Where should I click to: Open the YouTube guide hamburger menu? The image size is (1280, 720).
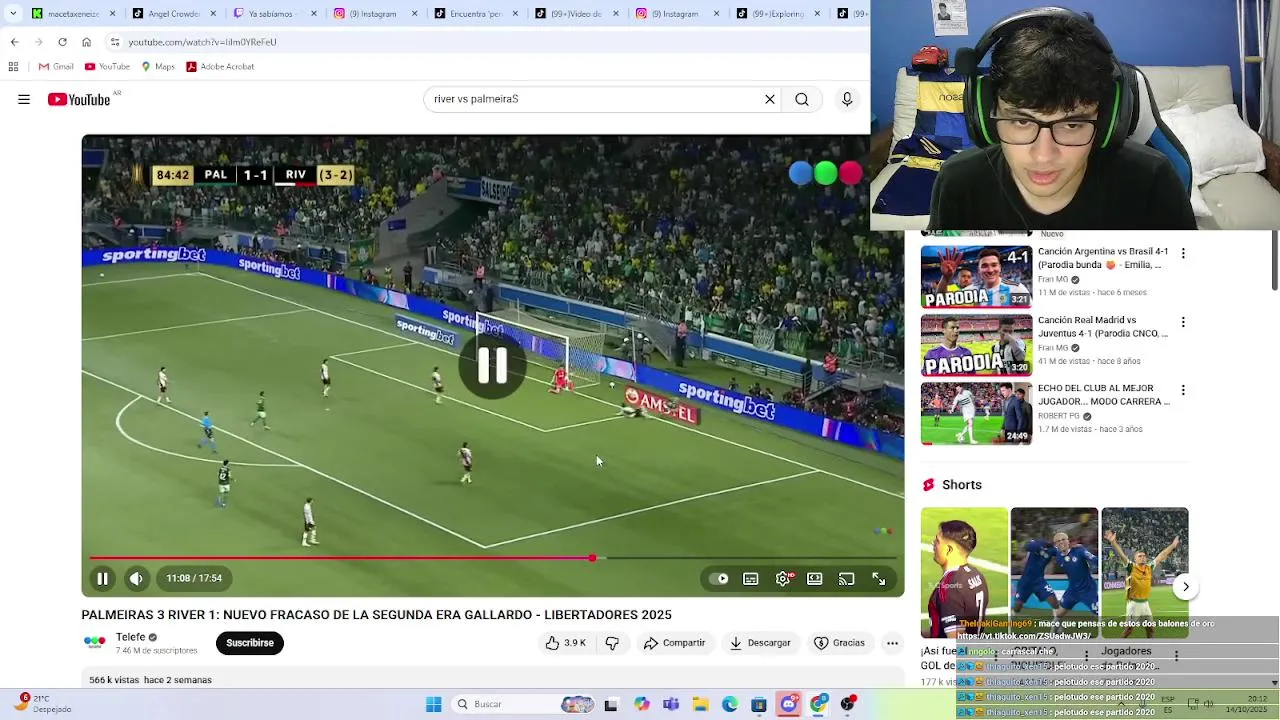click(24, 99)
